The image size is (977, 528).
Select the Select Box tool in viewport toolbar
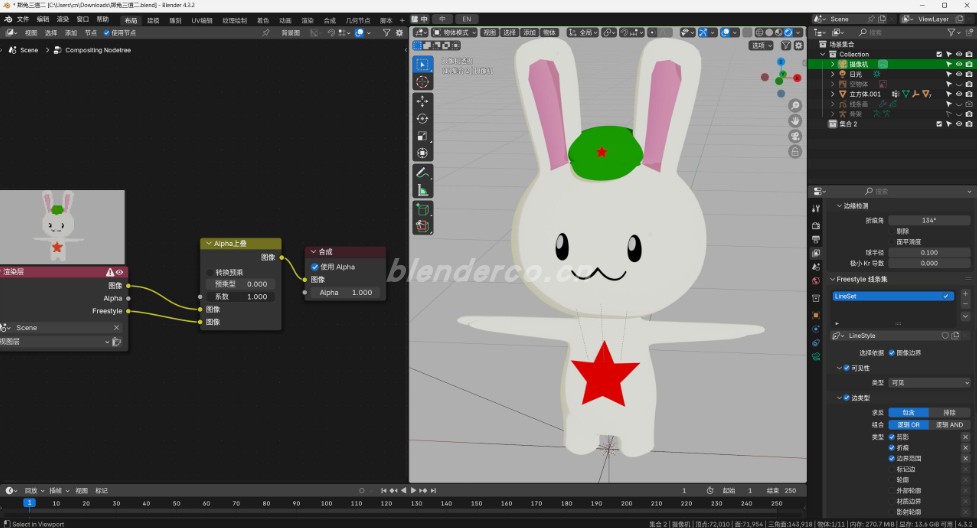click(422, 65)
